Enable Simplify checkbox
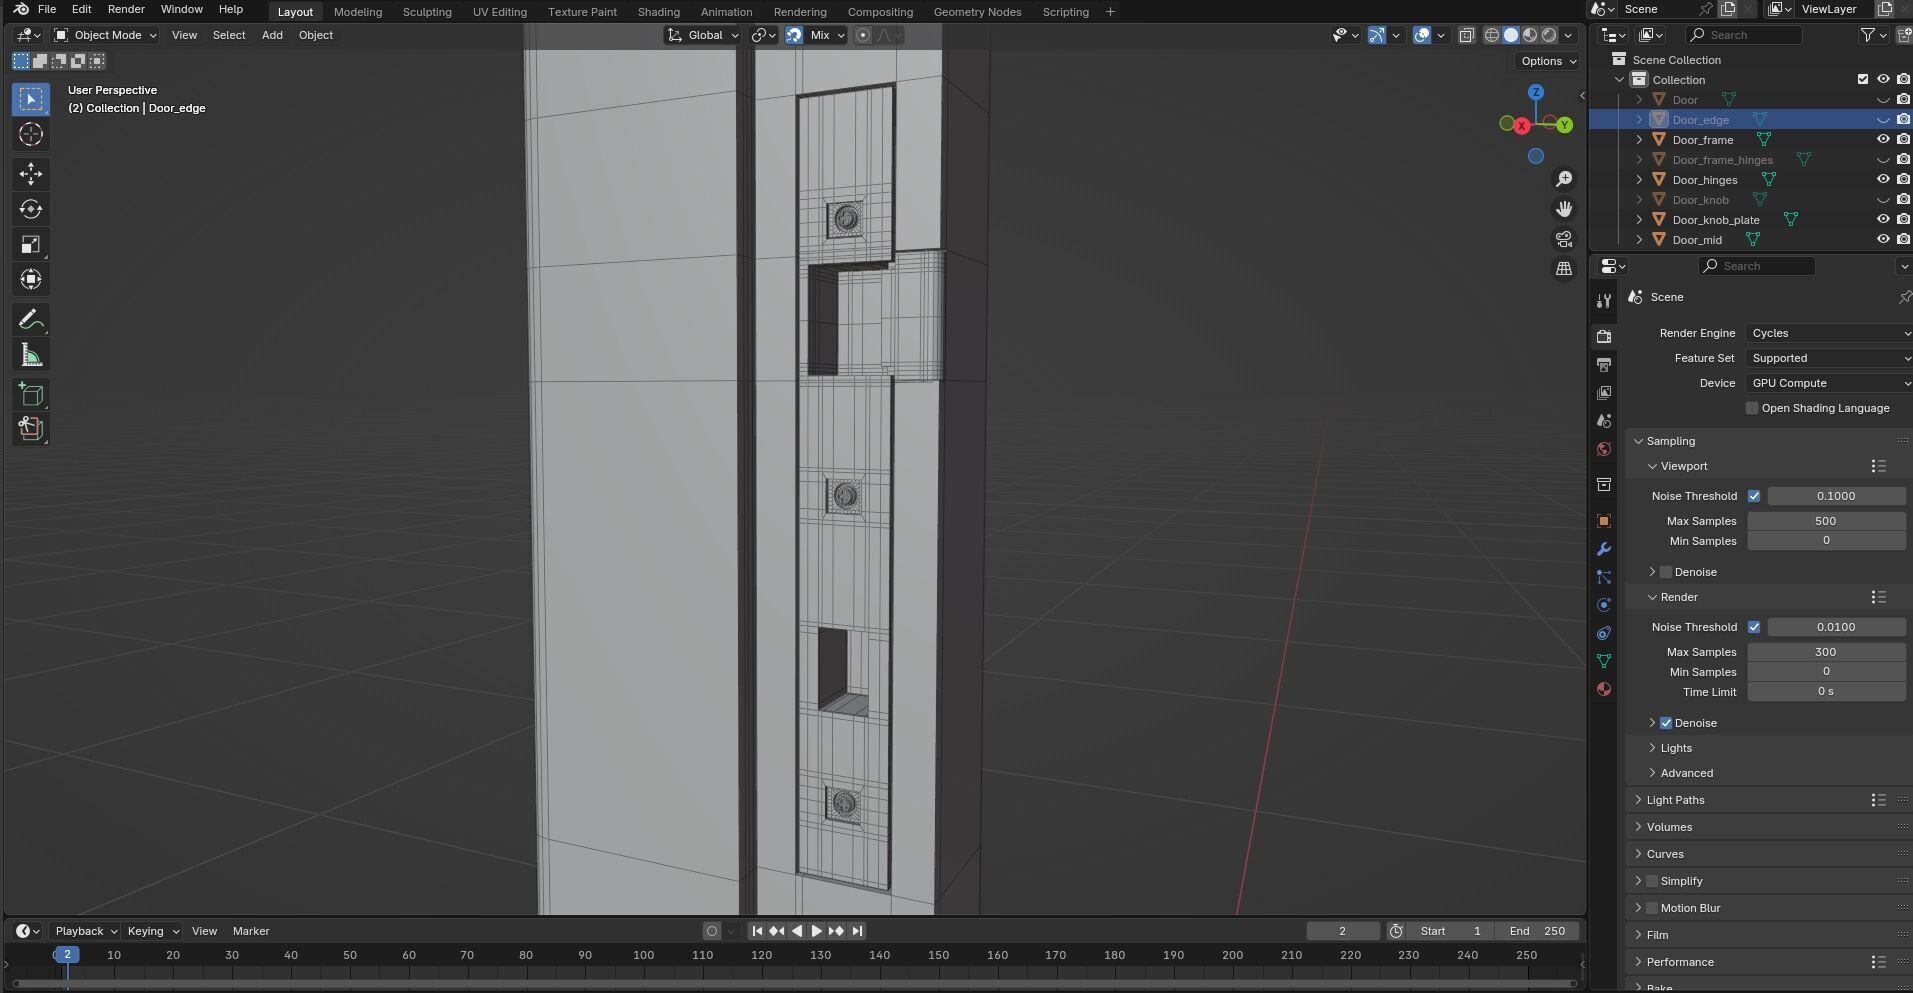The width and height of the screenshot is (1913, 993). pos(1652,881)
